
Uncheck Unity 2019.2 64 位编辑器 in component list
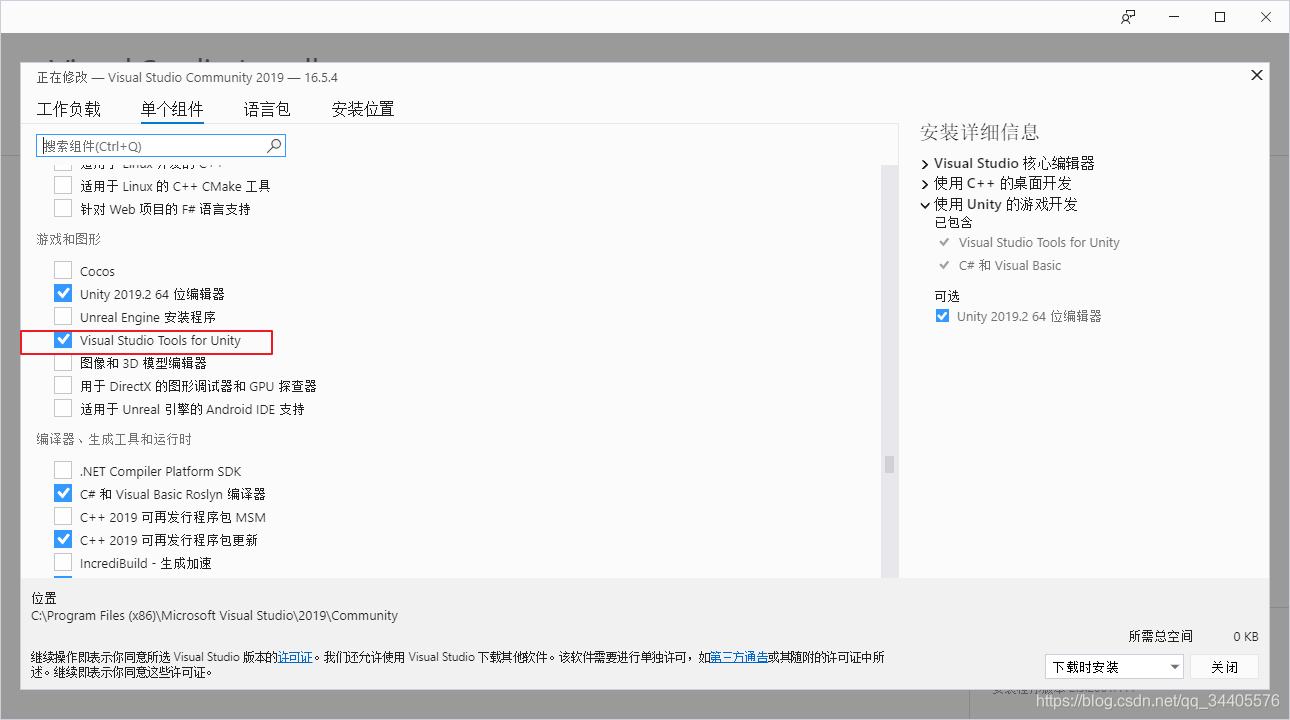(63, 294)
